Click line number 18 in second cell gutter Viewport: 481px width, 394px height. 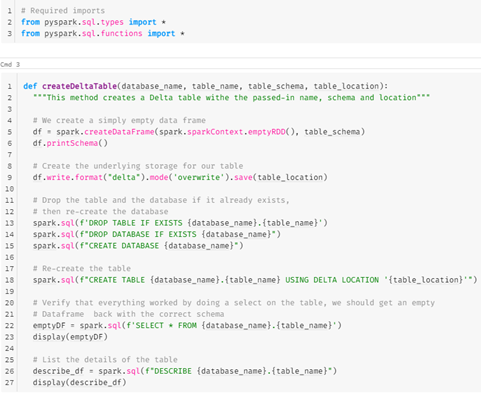click(9, 280)
